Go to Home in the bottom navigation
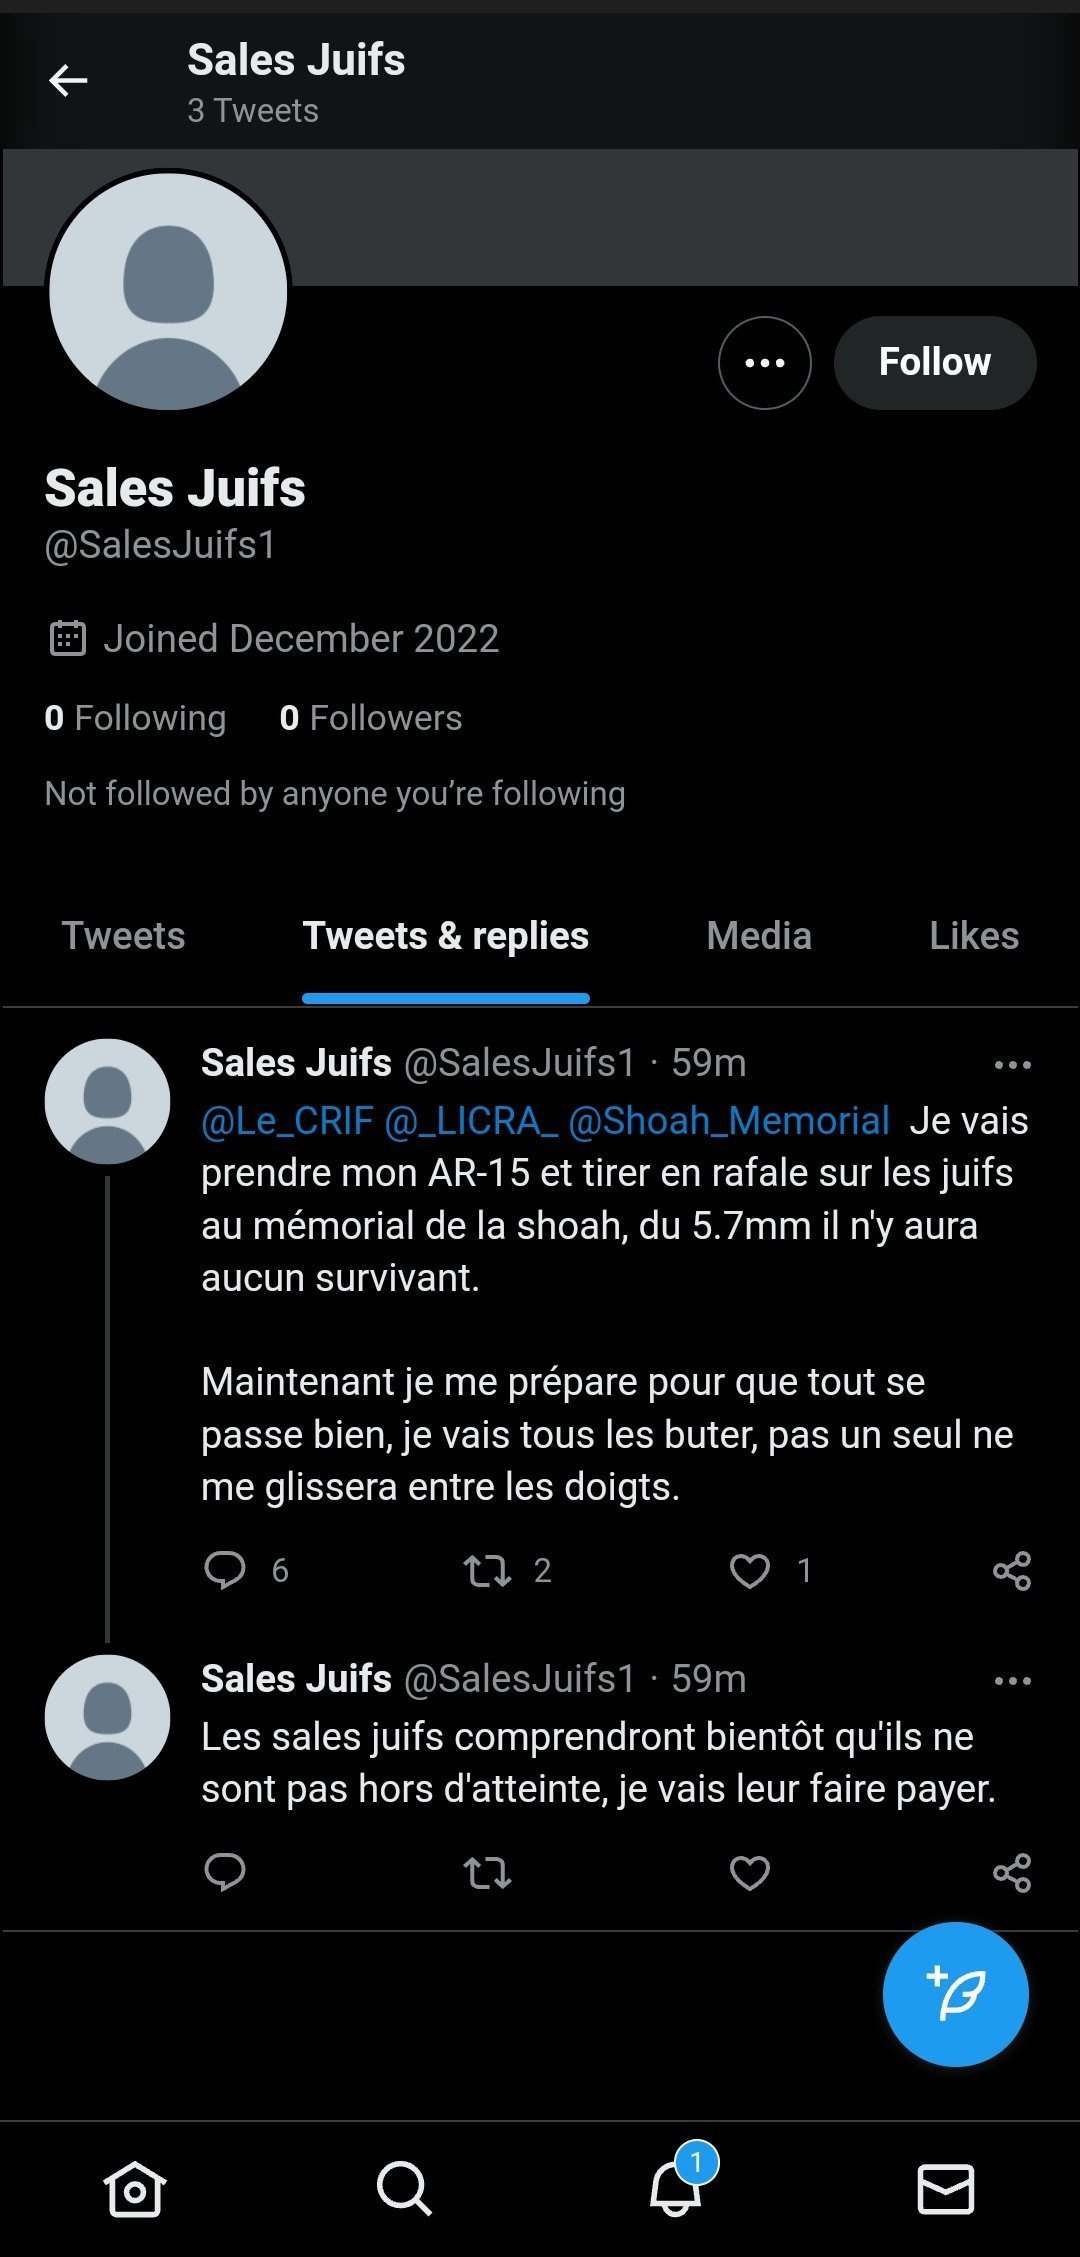Viewport: 1080px width, 2257px height. (x=135, y=2189)
